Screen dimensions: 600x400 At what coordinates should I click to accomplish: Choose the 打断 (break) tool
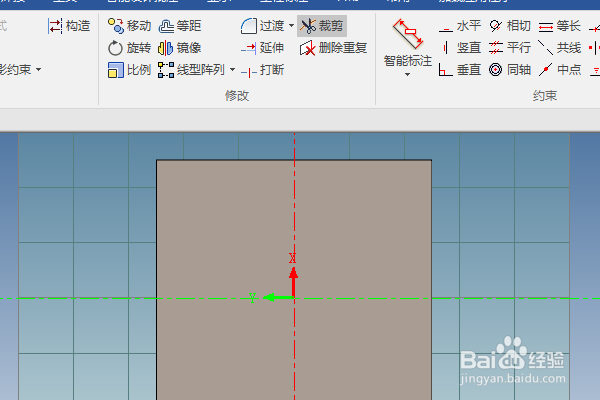pos(262,70)
